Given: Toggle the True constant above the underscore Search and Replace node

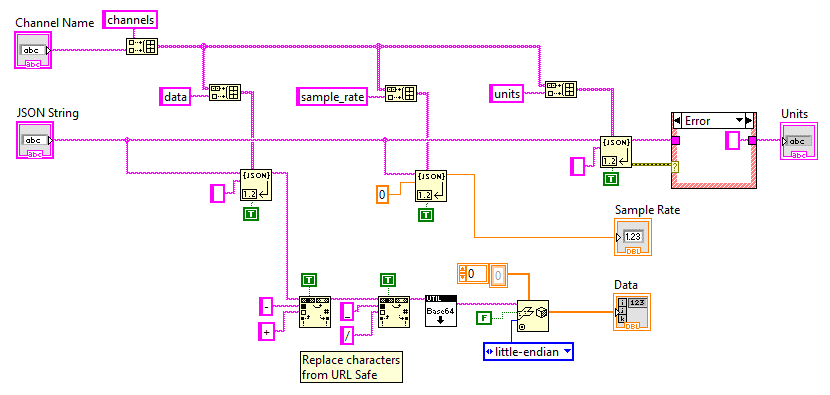Looking at the screenshot, I should 389,280.
